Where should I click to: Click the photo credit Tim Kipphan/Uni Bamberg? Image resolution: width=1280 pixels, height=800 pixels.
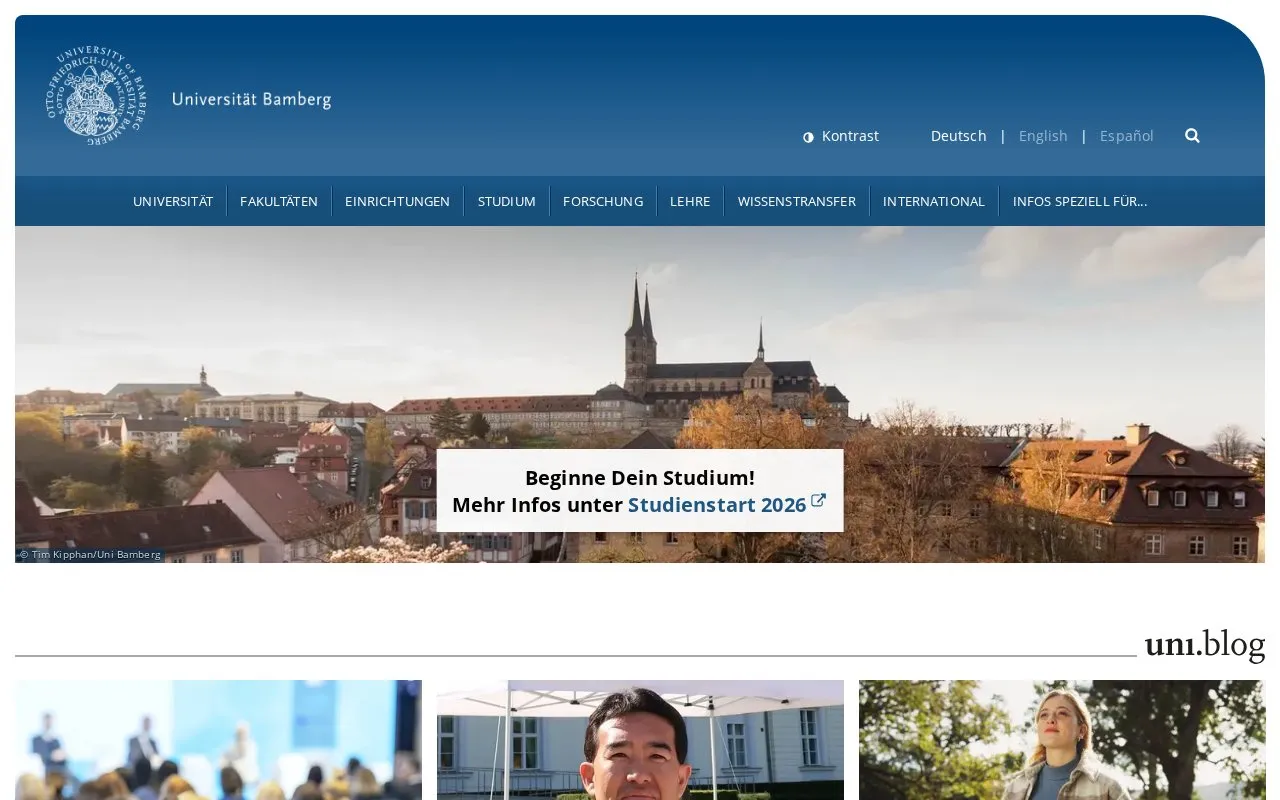[x=90, y=554]
